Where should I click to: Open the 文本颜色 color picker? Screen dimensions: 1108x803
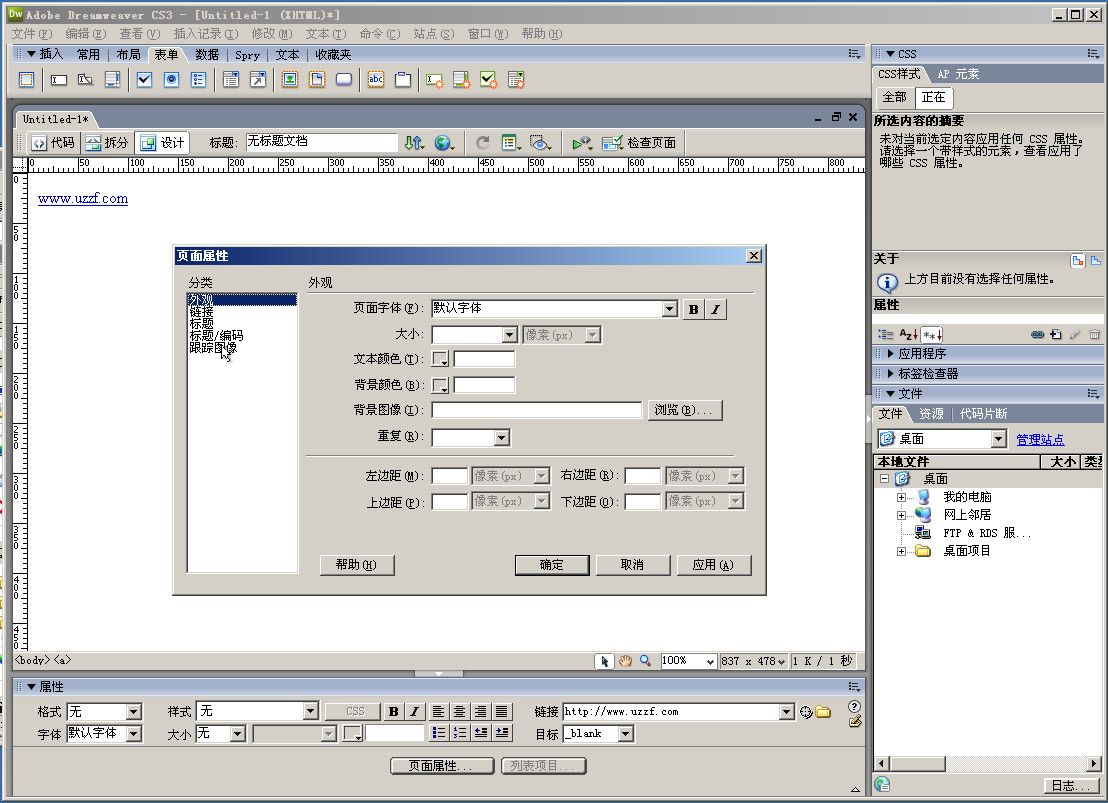click(440, 359)
